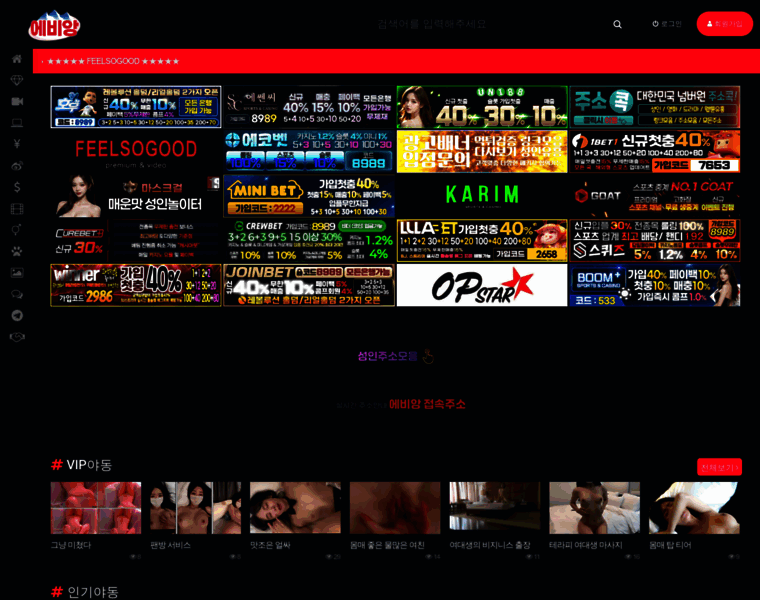Viewport: 760px width, 600px height.
Task: Open the JOINBET banner
Action: pos(309,285)
